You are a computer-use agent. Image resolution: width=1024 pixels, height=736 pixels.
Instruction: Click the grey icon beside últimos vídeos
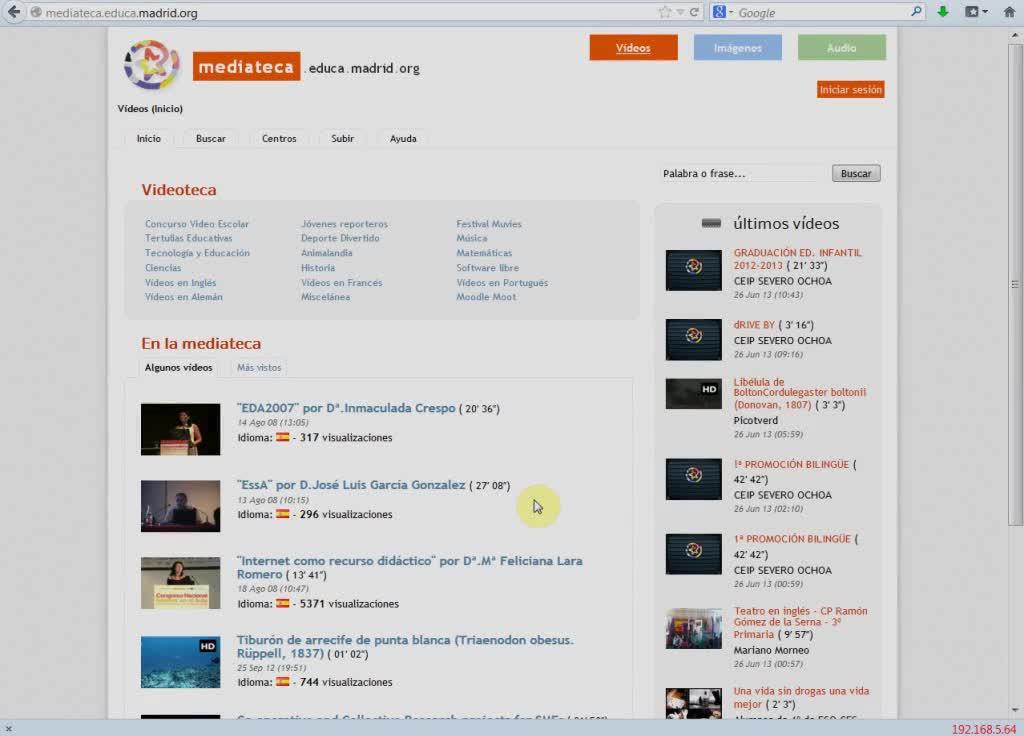point(711,223)
